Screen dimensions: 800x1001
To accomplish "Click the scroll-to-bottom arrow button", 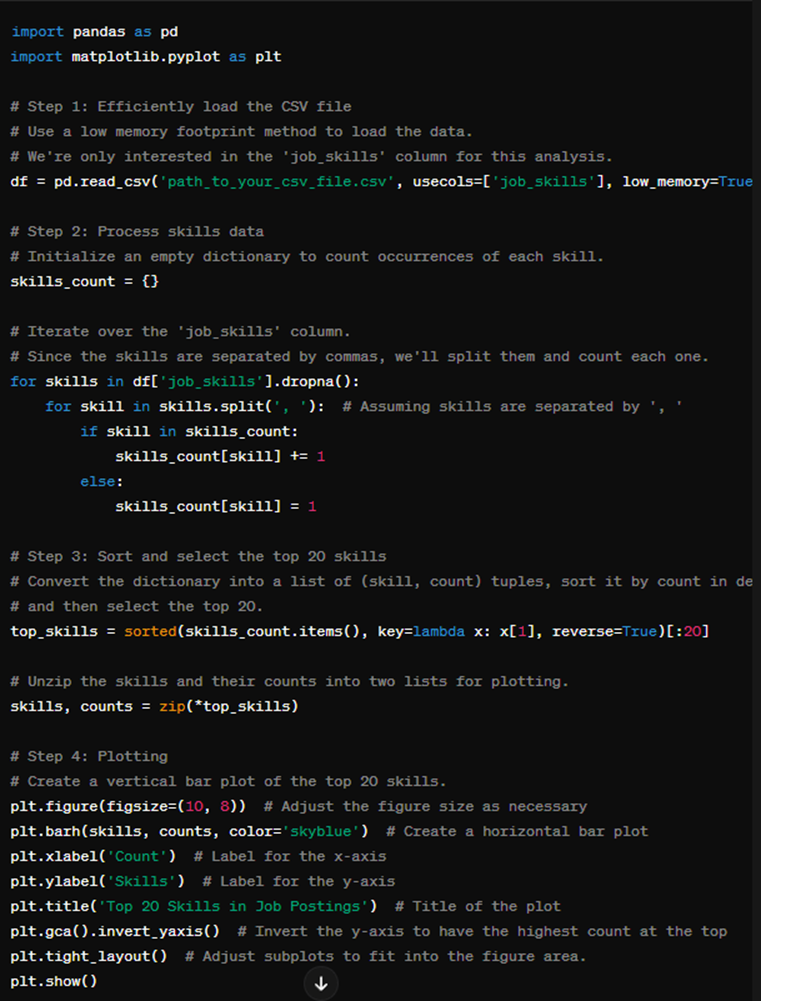I will click(x=321, y=984).
